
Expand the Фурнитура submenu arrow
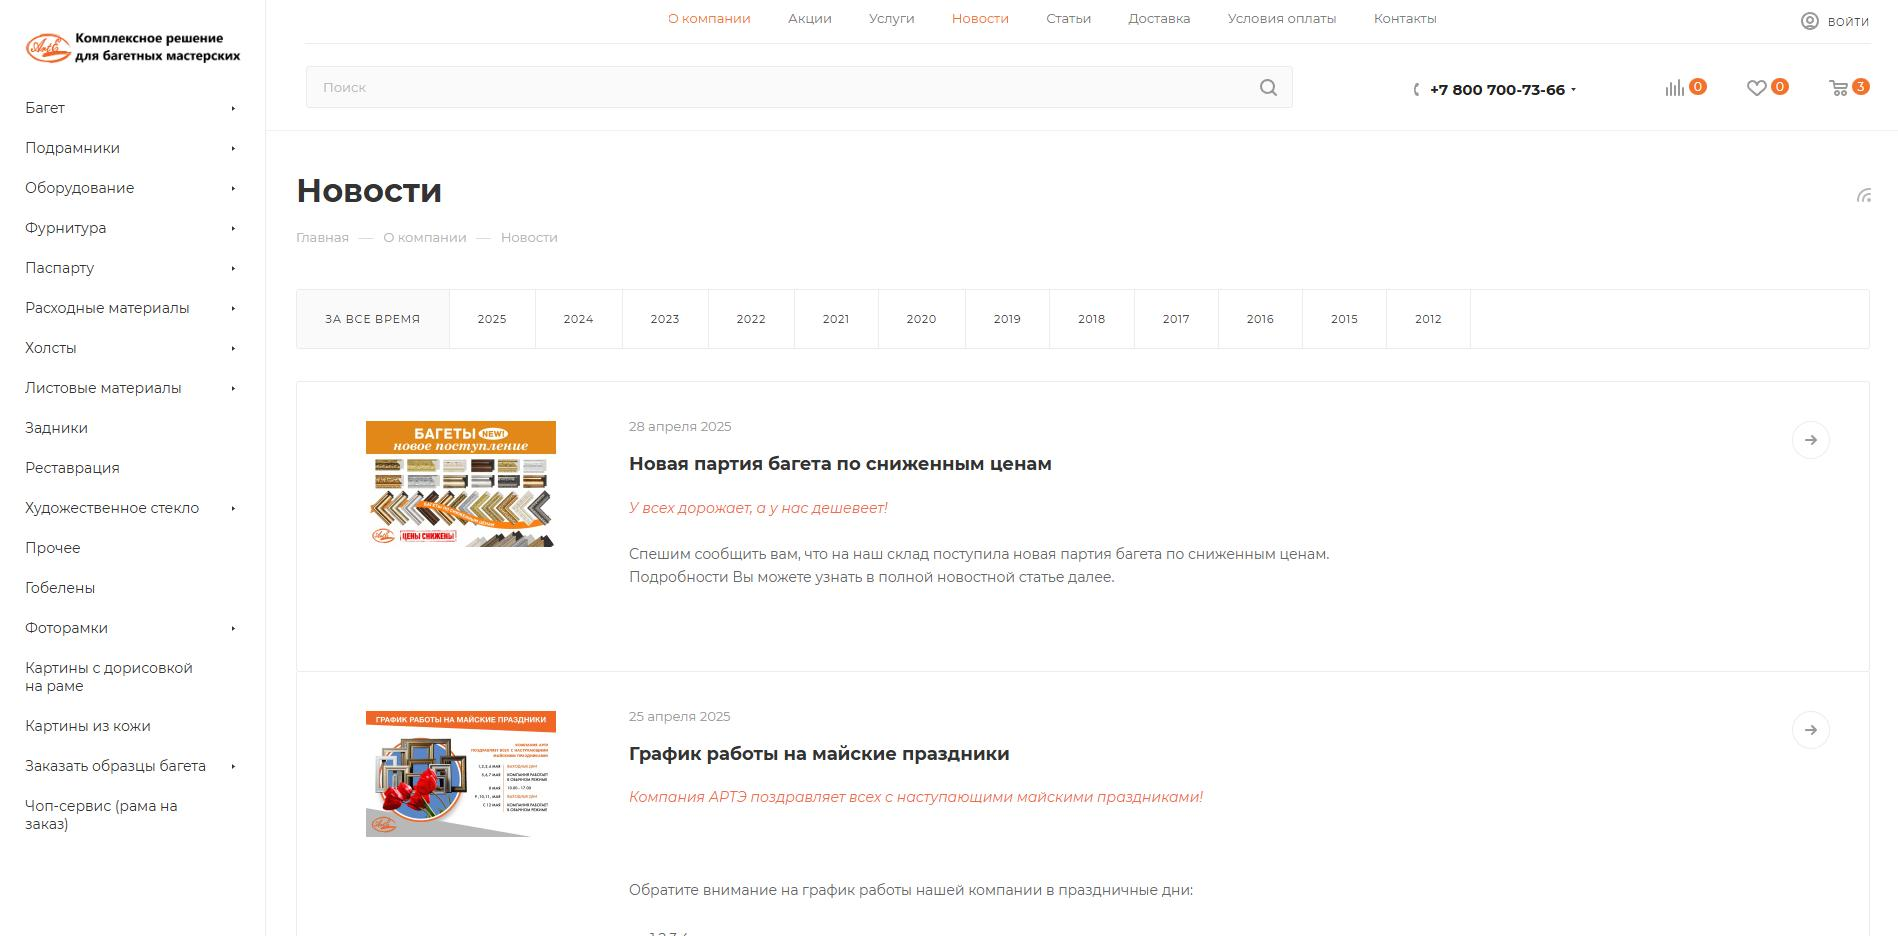tap(233, 228)
